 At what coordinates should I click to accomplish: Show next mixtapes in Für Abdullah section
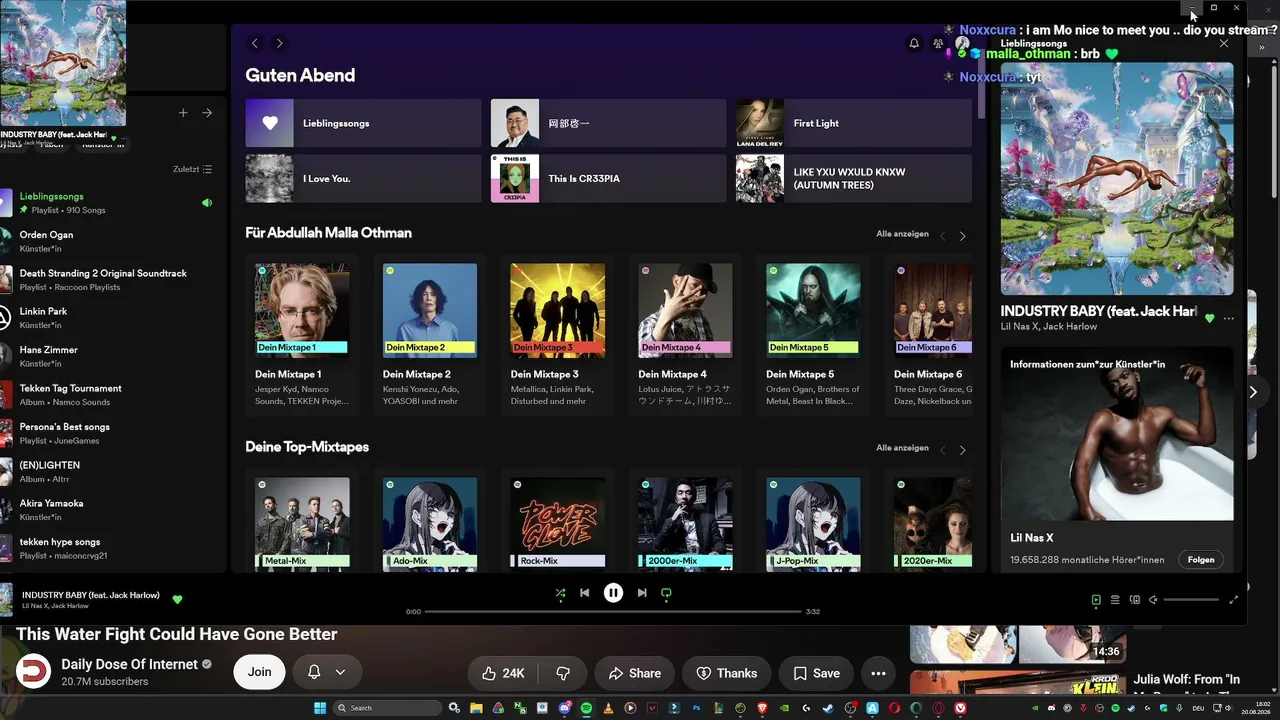tap(962, 236)
